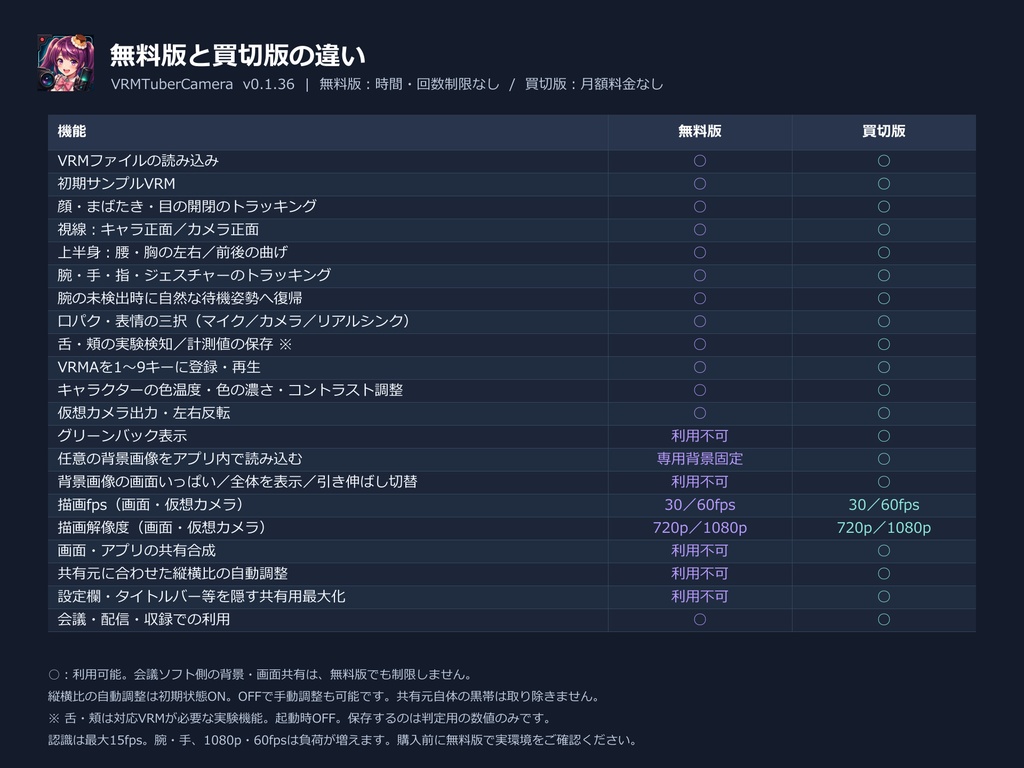Click 腕・手・指・ジェスチャーのトラッキング label
The width and height of the screenshot is (1024, 768).
[x=194, y=275]
